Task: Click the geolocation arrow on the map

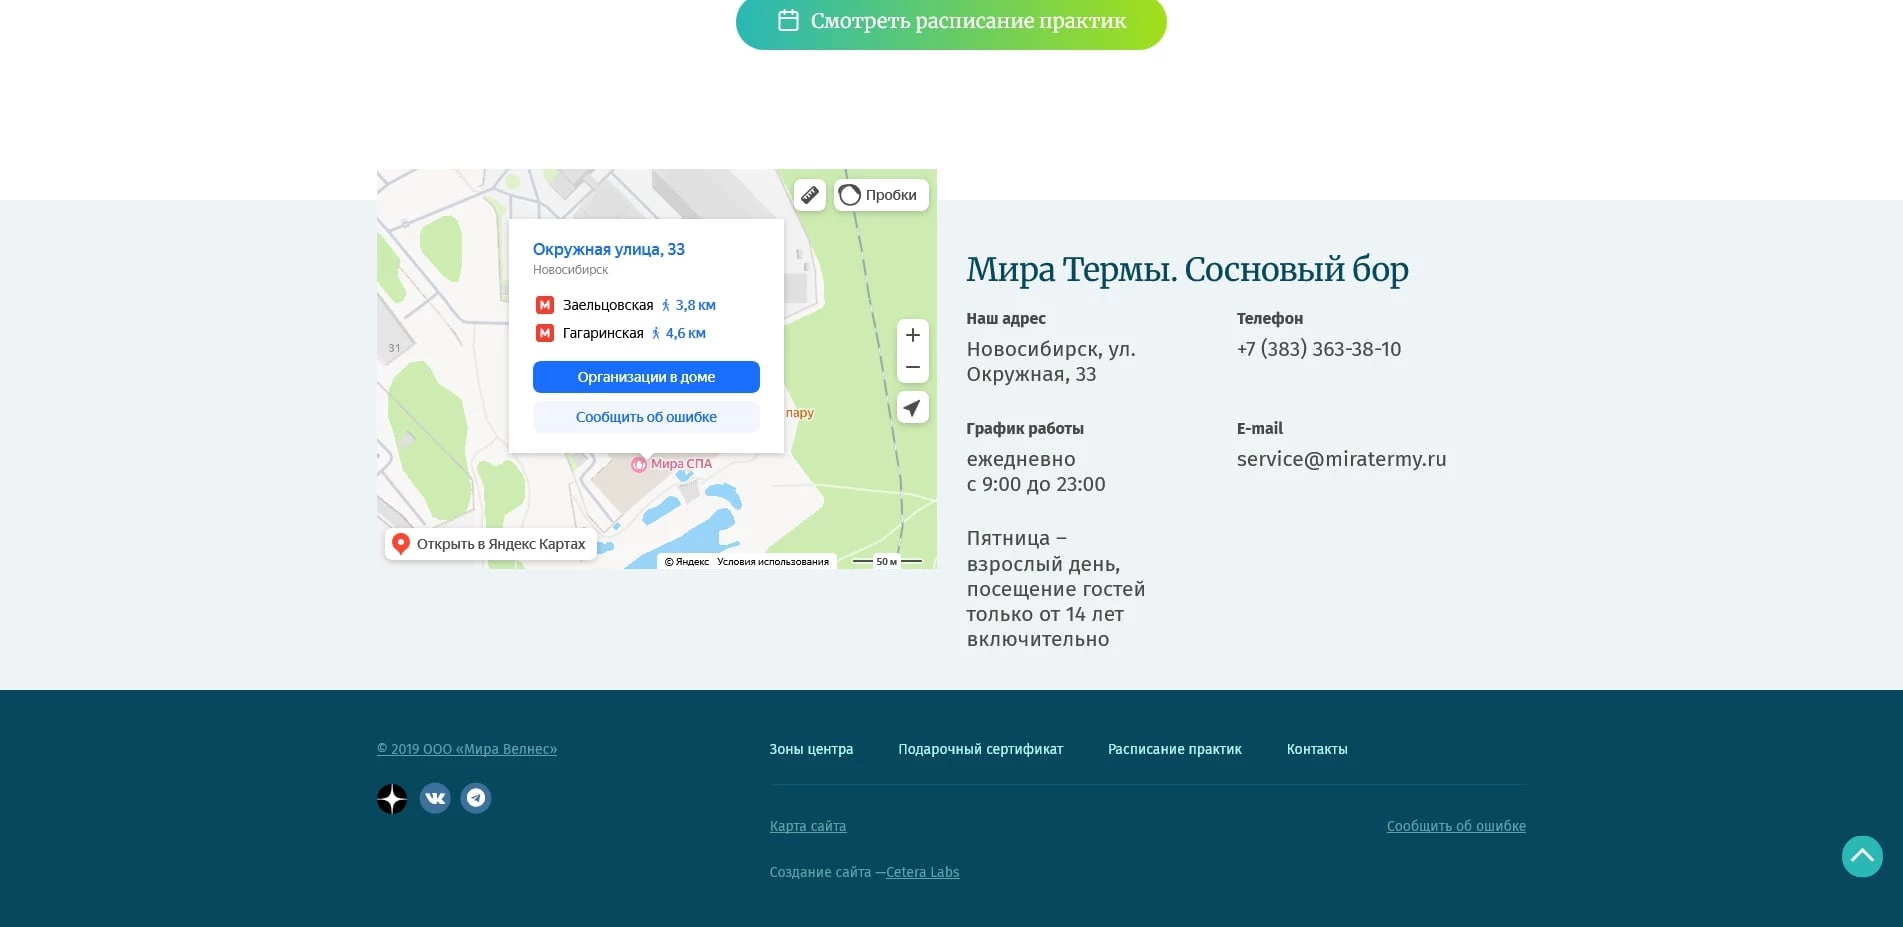Action: tap(912, 408)
